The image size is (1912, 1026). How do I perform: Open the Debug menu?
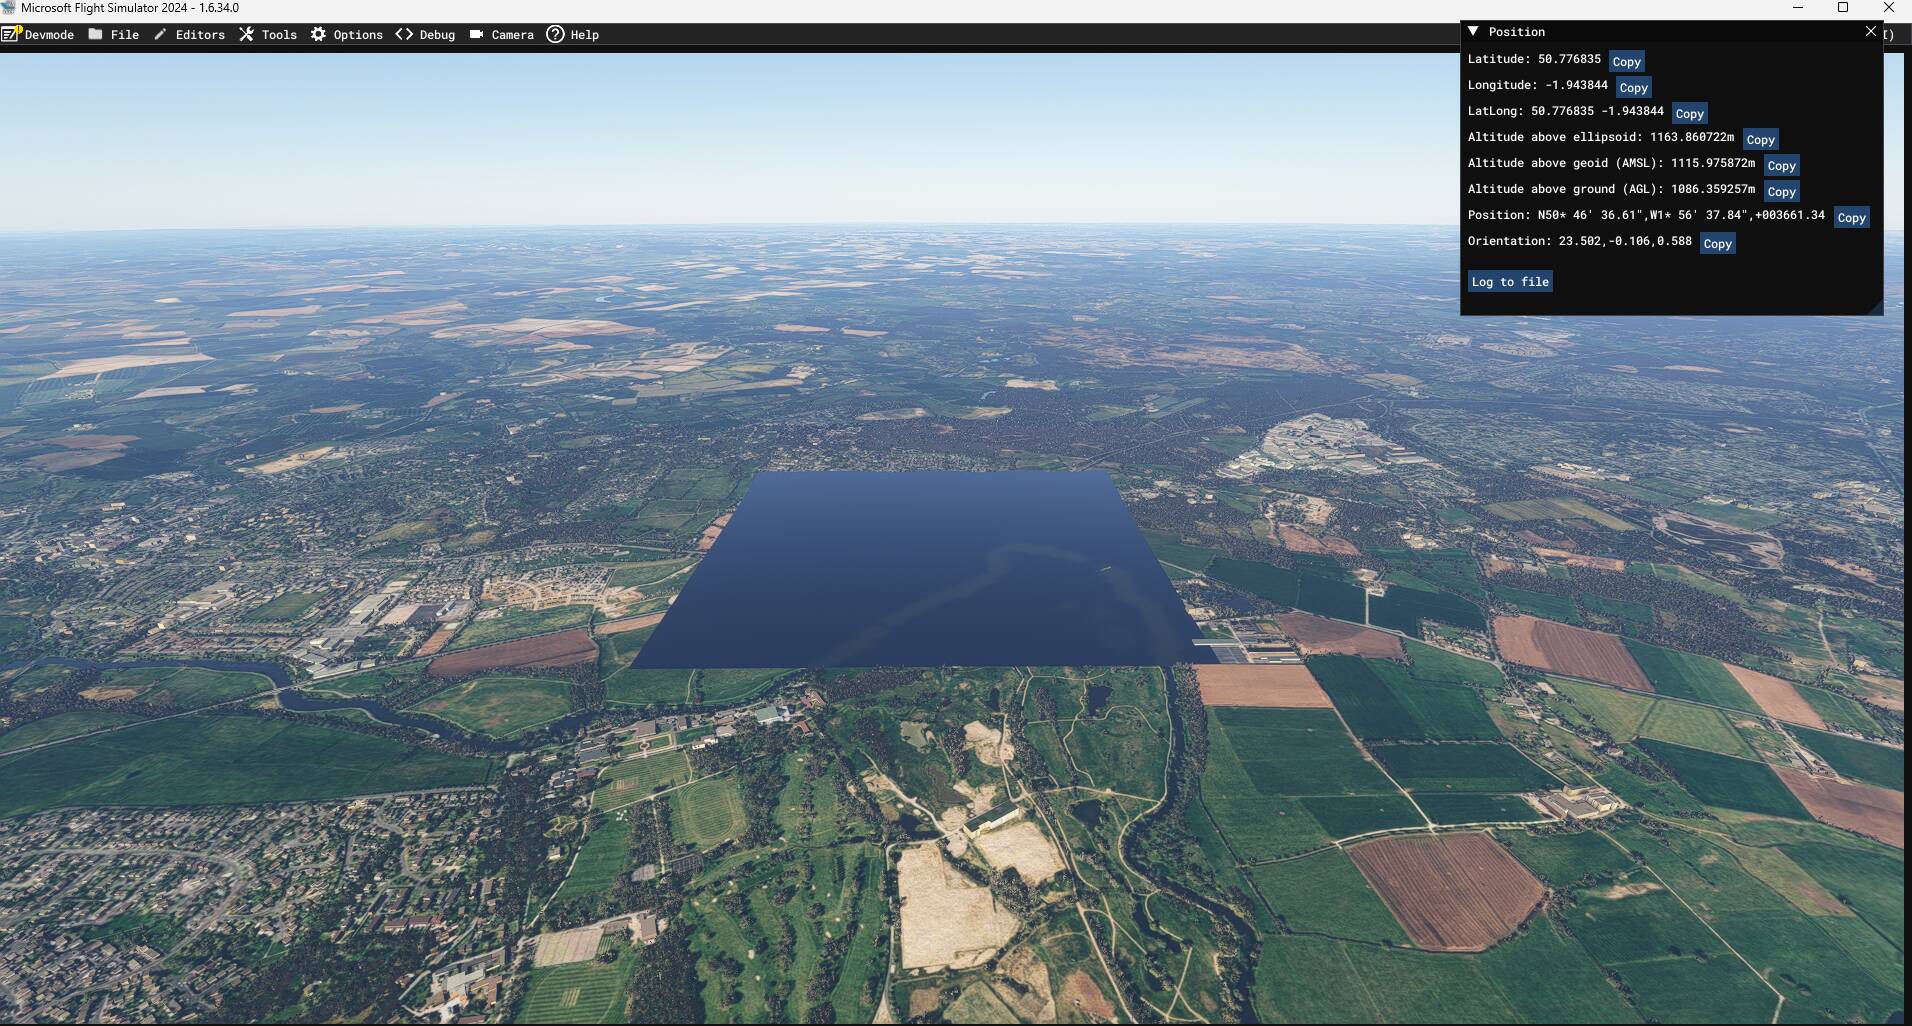437,35
